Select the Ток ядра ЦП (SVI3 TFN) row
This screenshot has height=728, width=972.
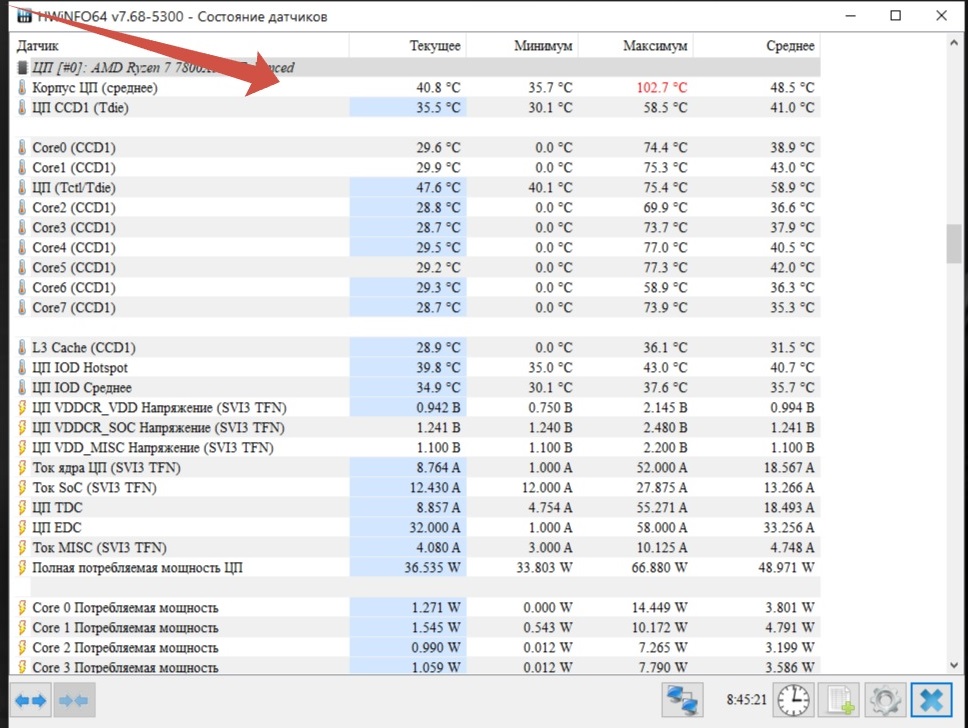[417, 468]
